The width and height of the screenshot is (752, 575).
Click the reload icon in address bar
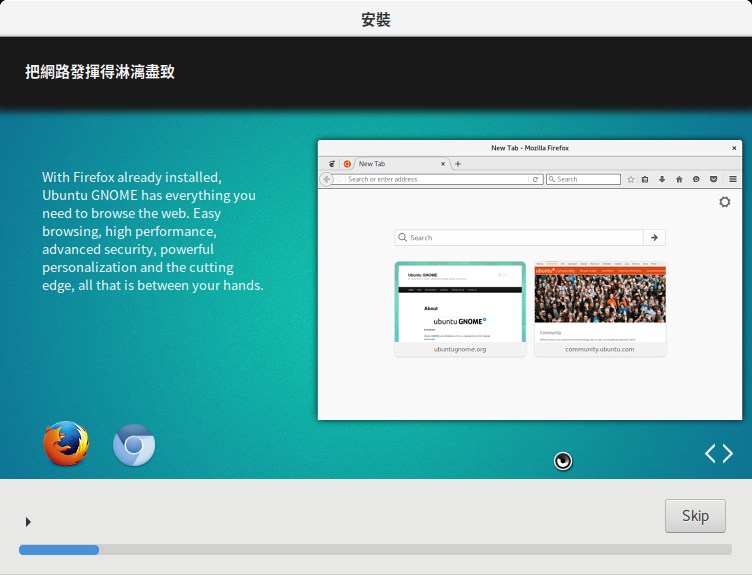tap(536, 179)
